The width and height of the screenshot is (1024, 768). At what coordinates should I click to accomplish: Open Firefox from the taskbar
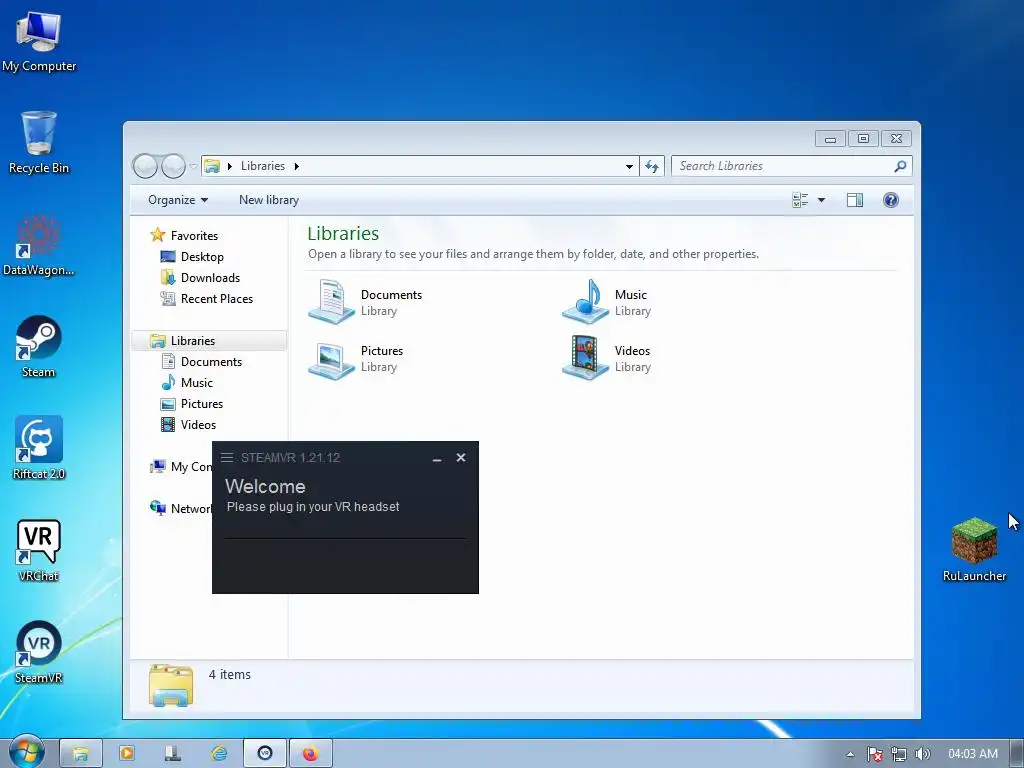coord(311,754)
